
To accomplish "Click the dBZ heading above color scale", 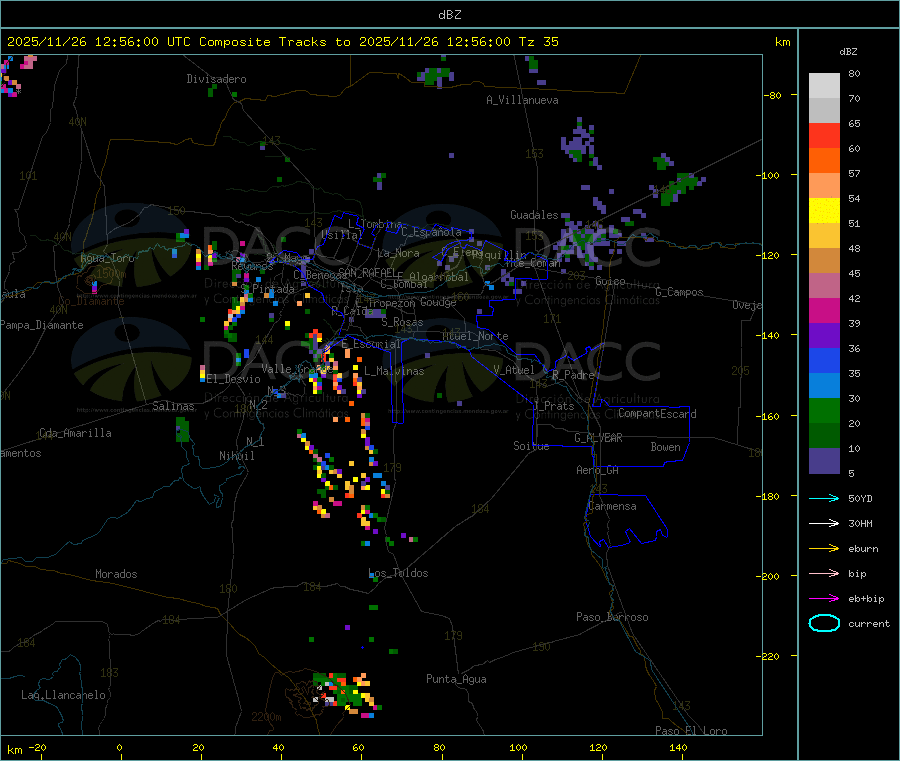I will (848, 52).
